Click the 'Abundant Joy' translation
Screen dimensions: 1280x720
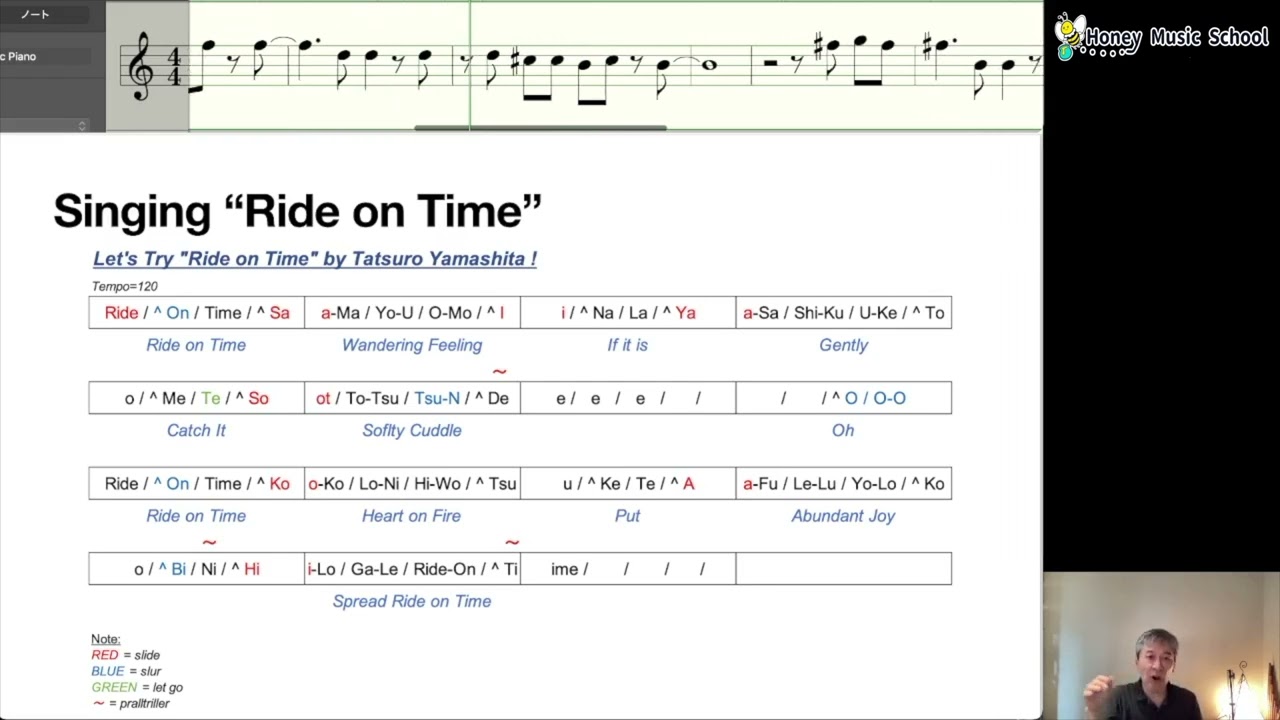843,516
